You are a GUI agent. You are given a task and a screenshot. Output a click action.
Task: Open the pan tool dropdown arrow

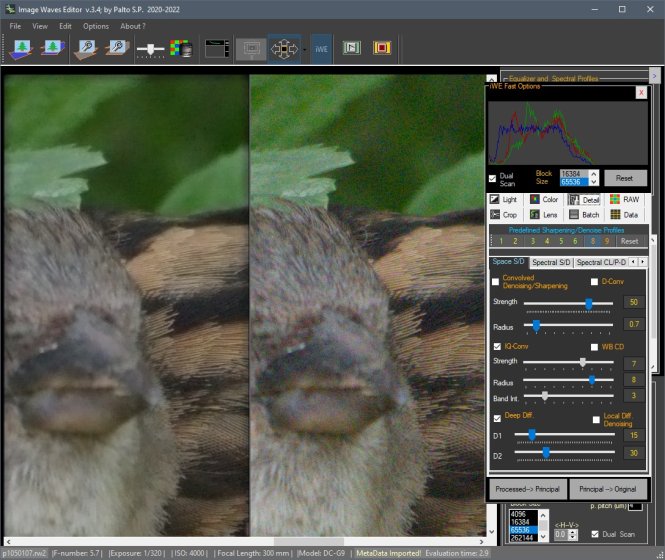pos(305,50)
